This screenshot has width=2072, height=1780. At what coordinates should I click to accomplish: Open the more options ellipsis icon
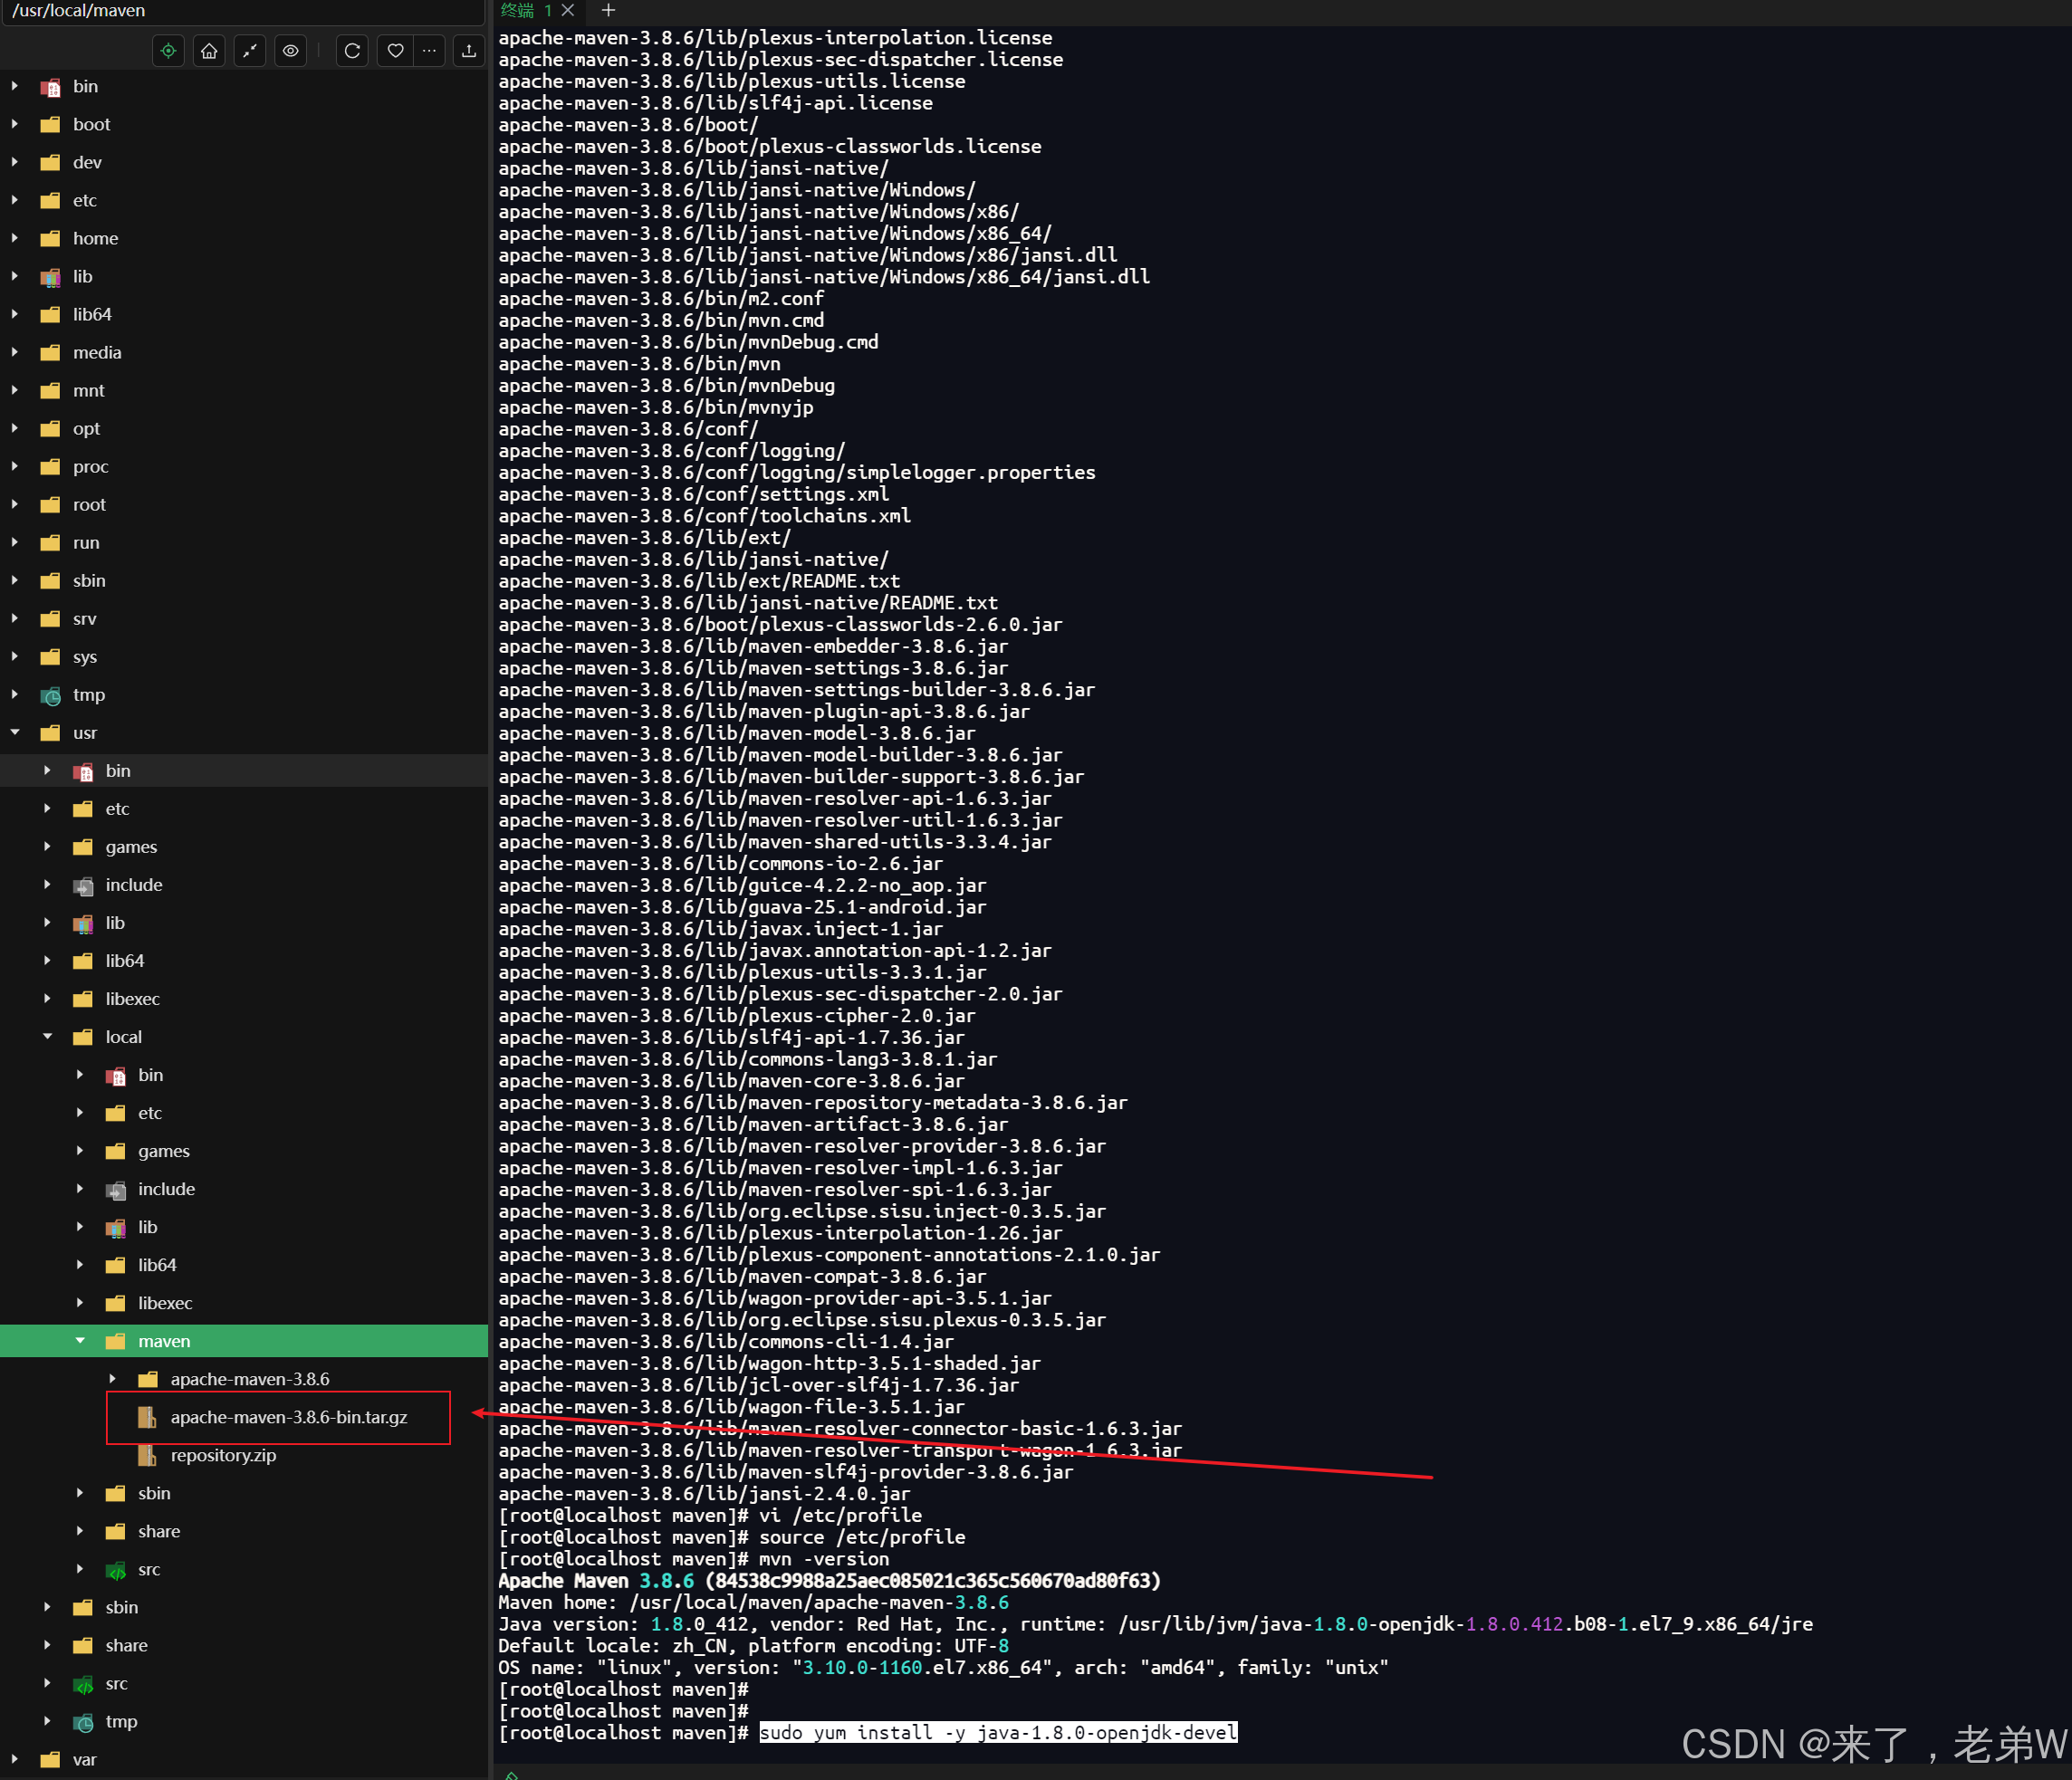(x=429, y=50)
